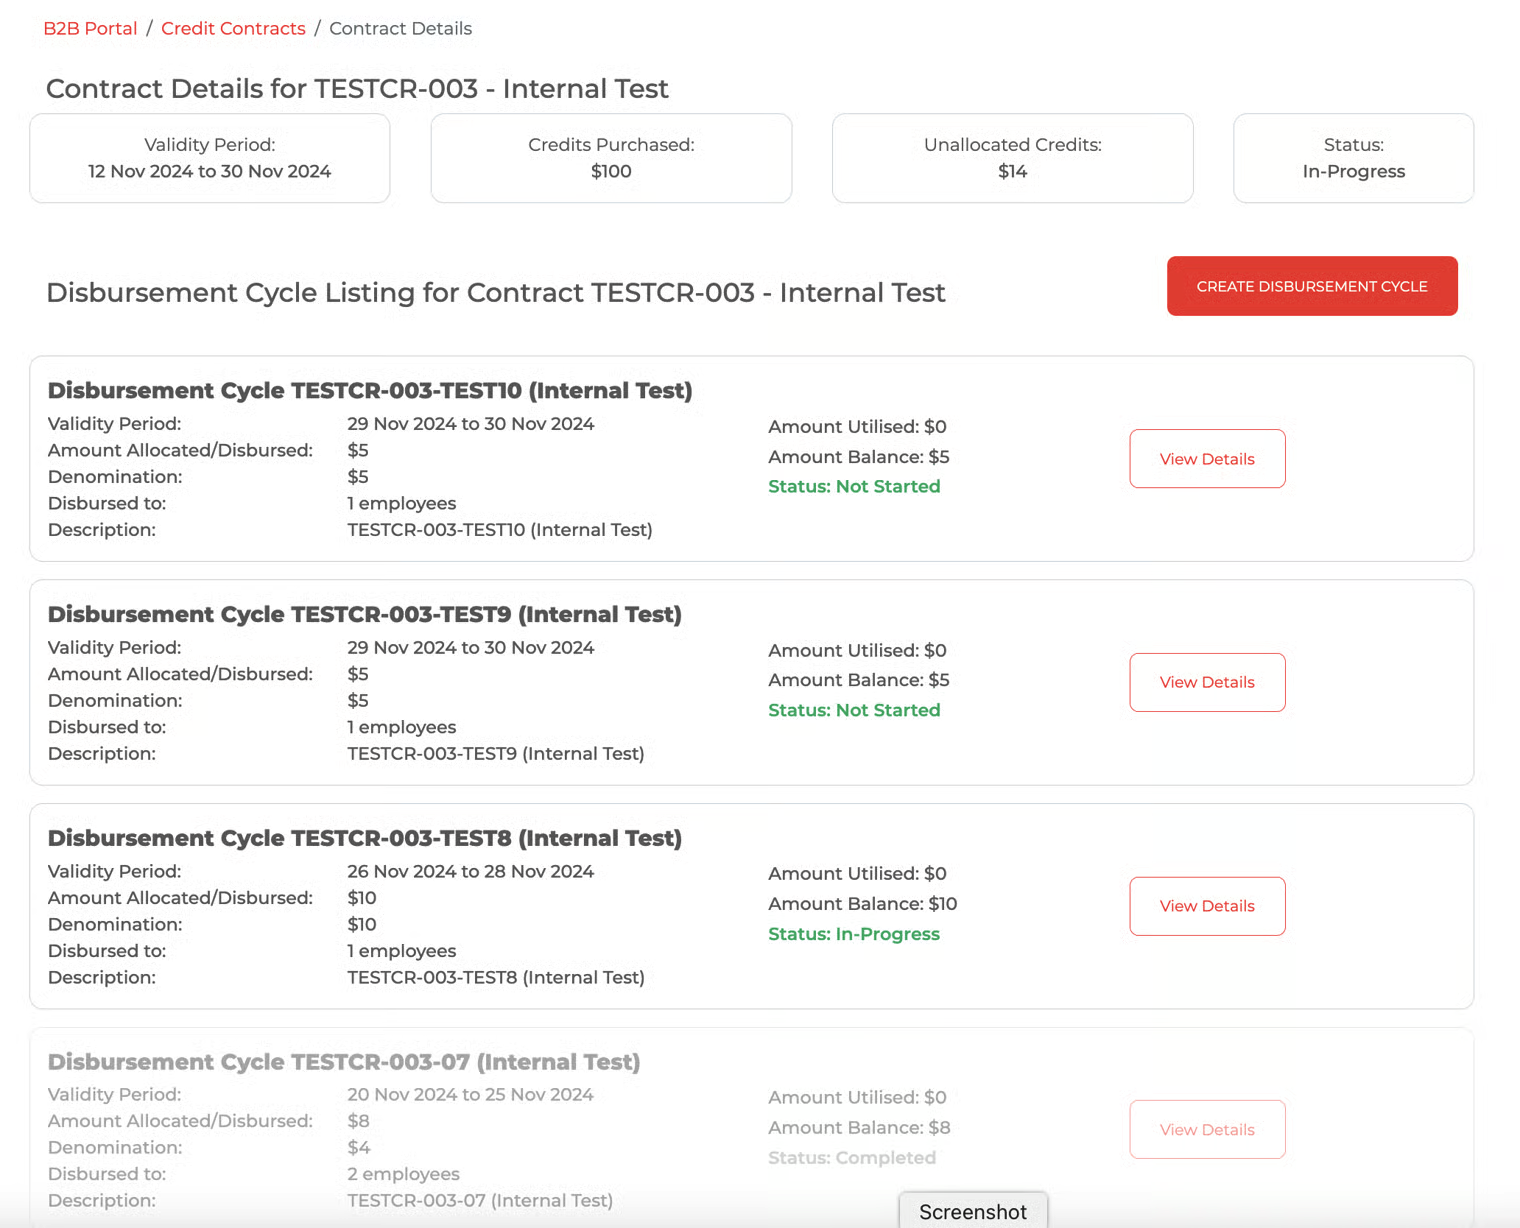Viewport: 1520px width, 1228px height.
Task: View Details for cycle TESTCR-003-TEST10
Action: (x=1207, y=459)
